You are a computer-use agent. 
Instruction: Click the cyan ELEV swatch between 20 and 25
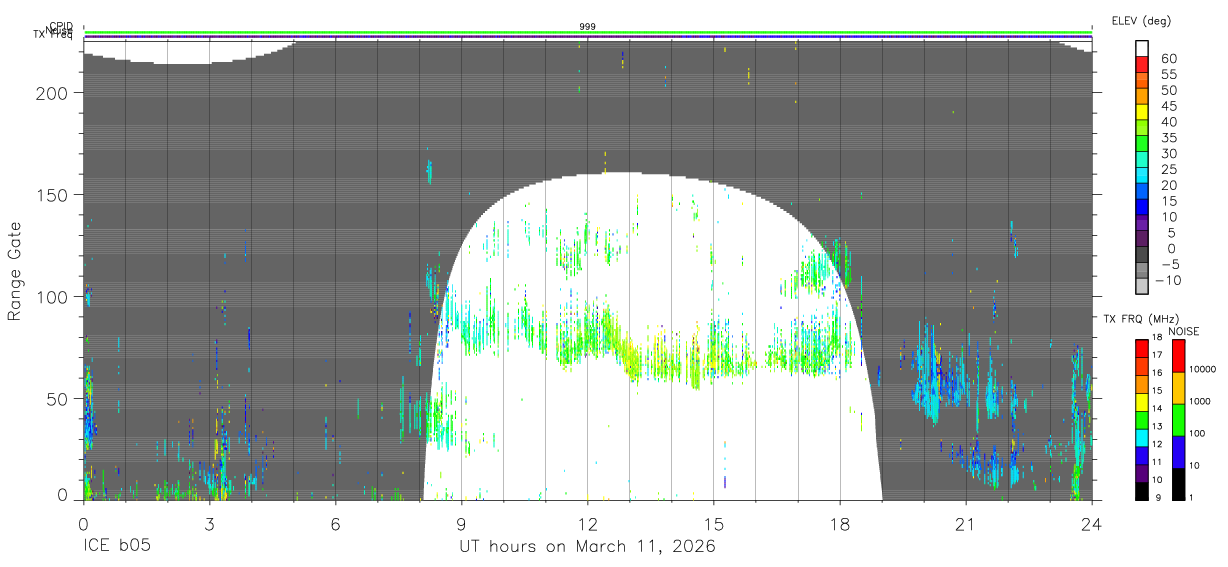pyautogui.click(x=1142, y=176)
